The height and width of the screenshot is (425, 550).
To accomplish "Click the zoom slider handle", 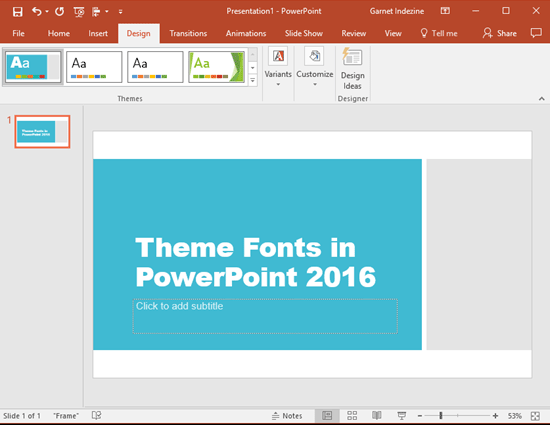I will (x=441, y=416).
